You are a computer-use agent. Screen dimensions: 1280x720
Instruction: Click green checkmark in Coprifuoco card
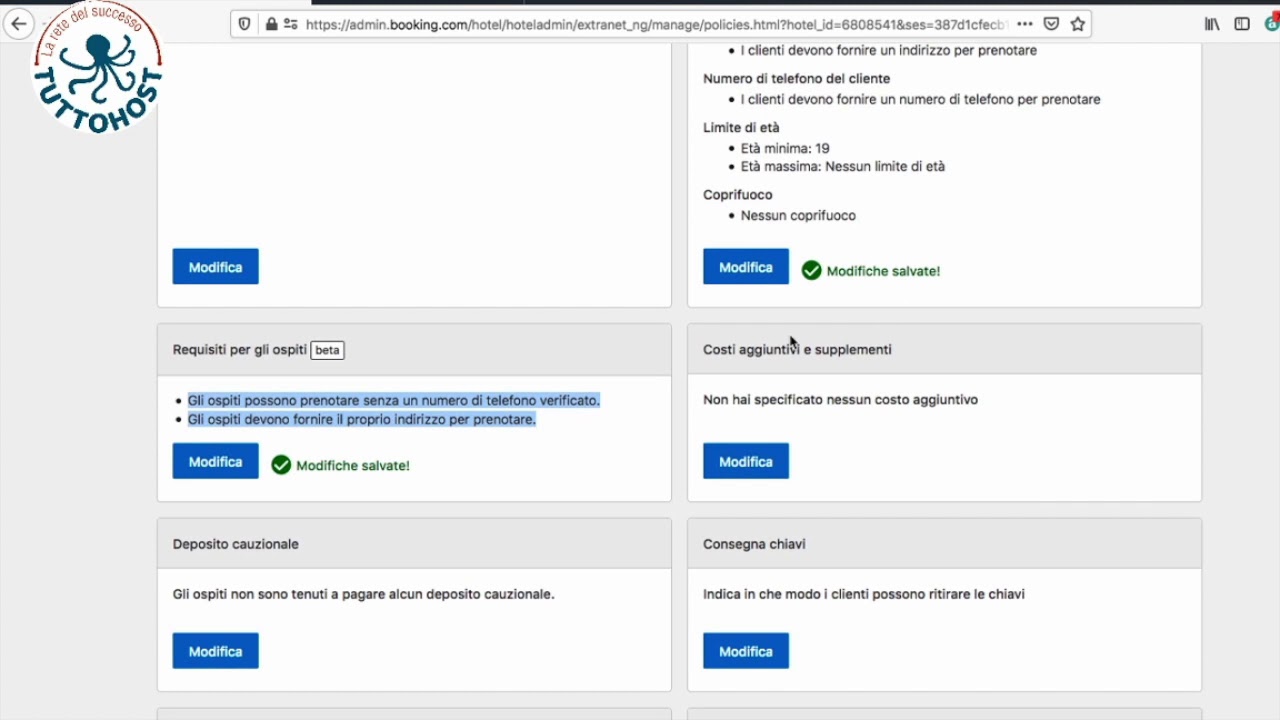tap(811, 270)
